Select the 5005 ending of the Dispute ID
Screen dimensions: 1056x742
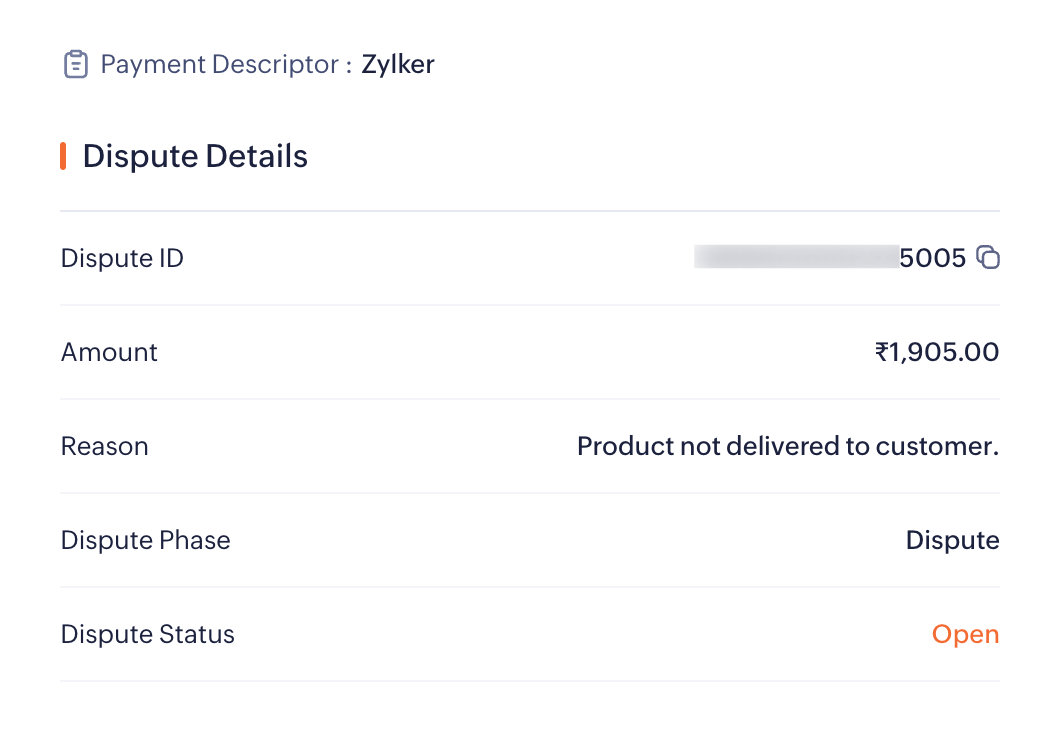pyautogui.click(x=933, y=258)
